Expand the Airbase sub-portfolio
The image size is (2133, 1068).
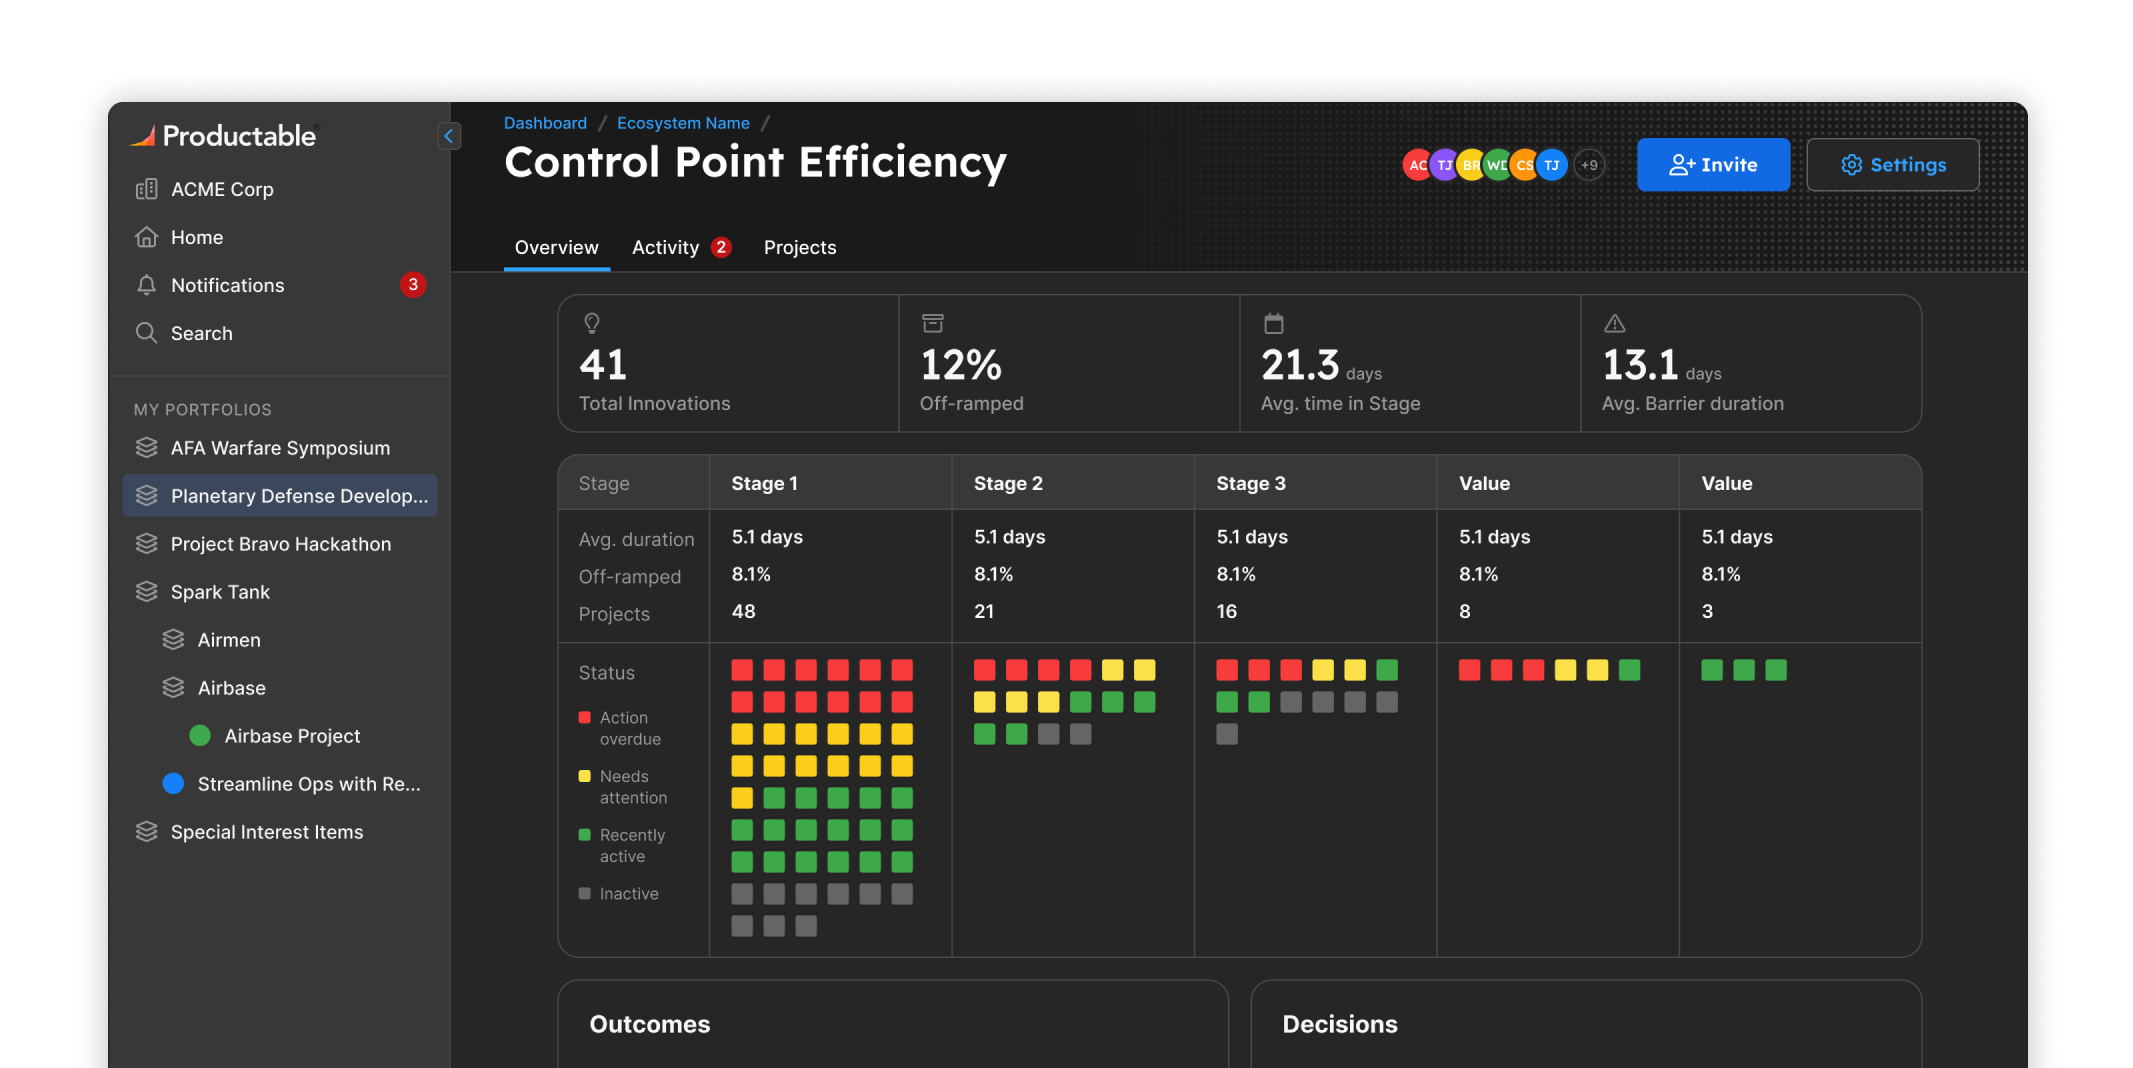[x=231, y=688]
